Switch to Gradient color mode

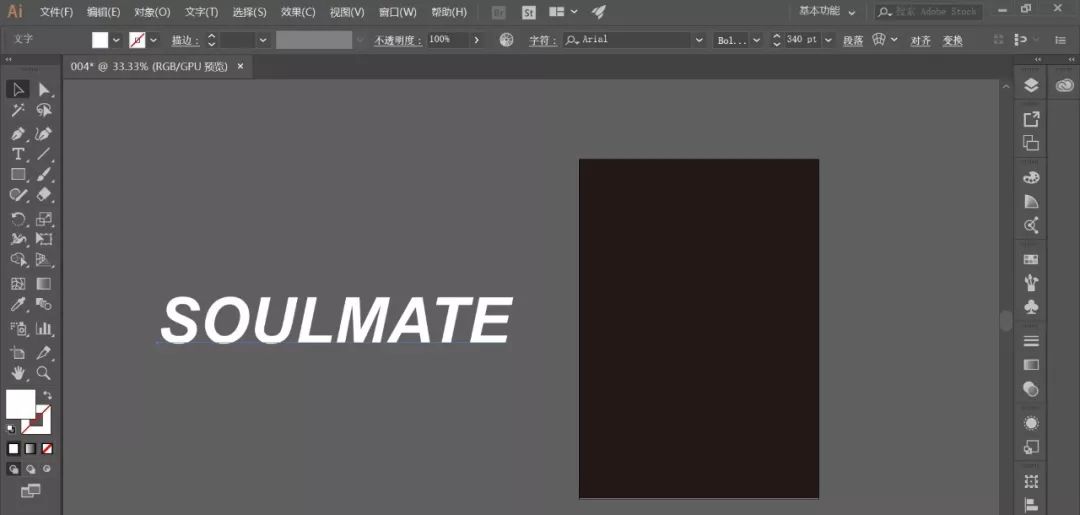point(30,449)
